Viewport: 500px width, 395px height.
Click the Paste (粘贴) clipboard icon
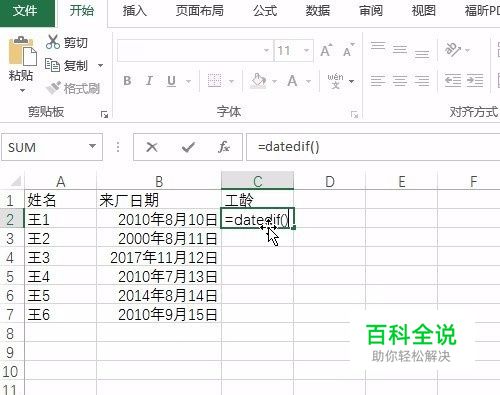tap(22, 51)
